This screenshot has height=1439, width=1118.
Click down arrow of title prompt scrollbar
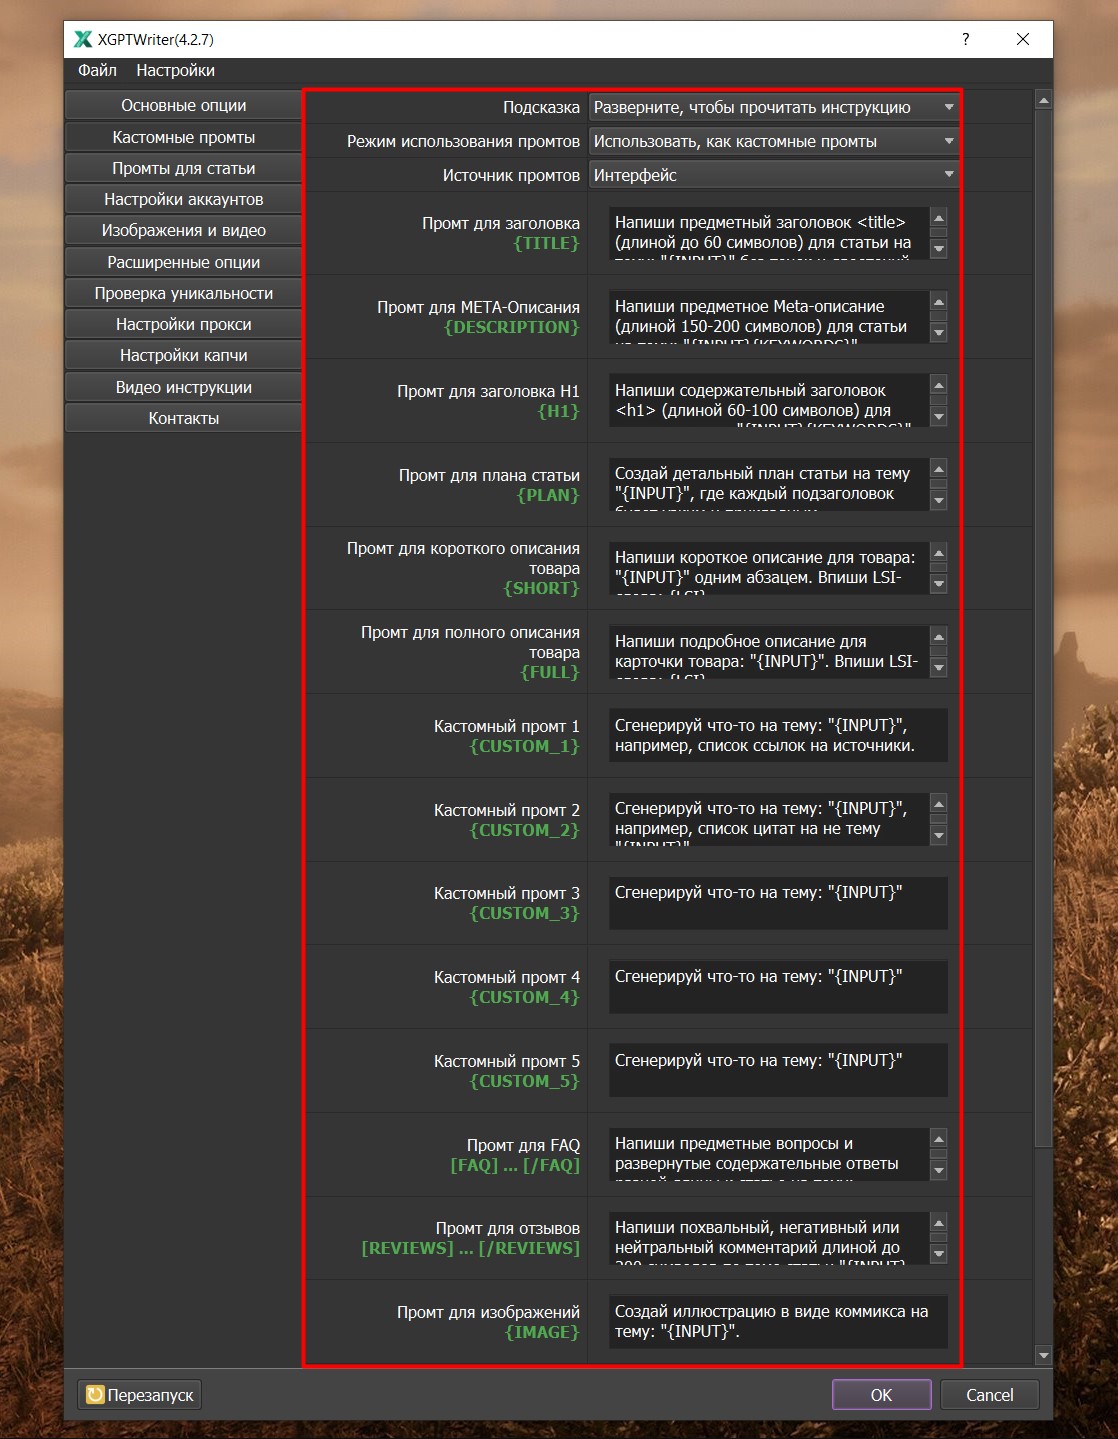[938, 249]
